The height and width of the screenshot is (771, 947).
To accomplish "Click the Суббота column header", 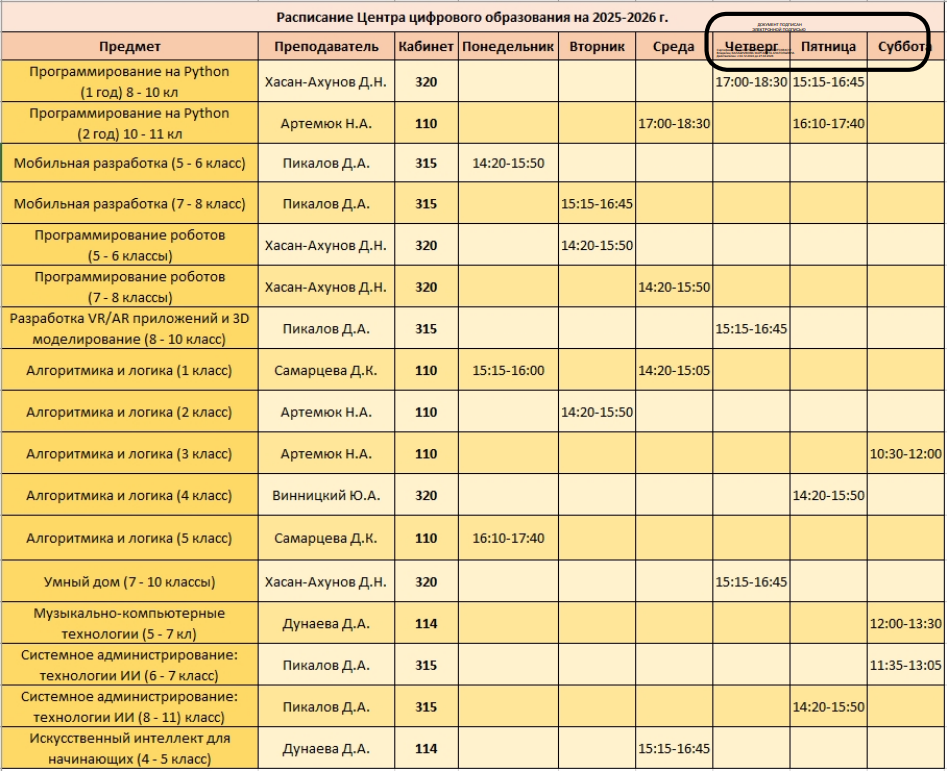I will point(903,45).
